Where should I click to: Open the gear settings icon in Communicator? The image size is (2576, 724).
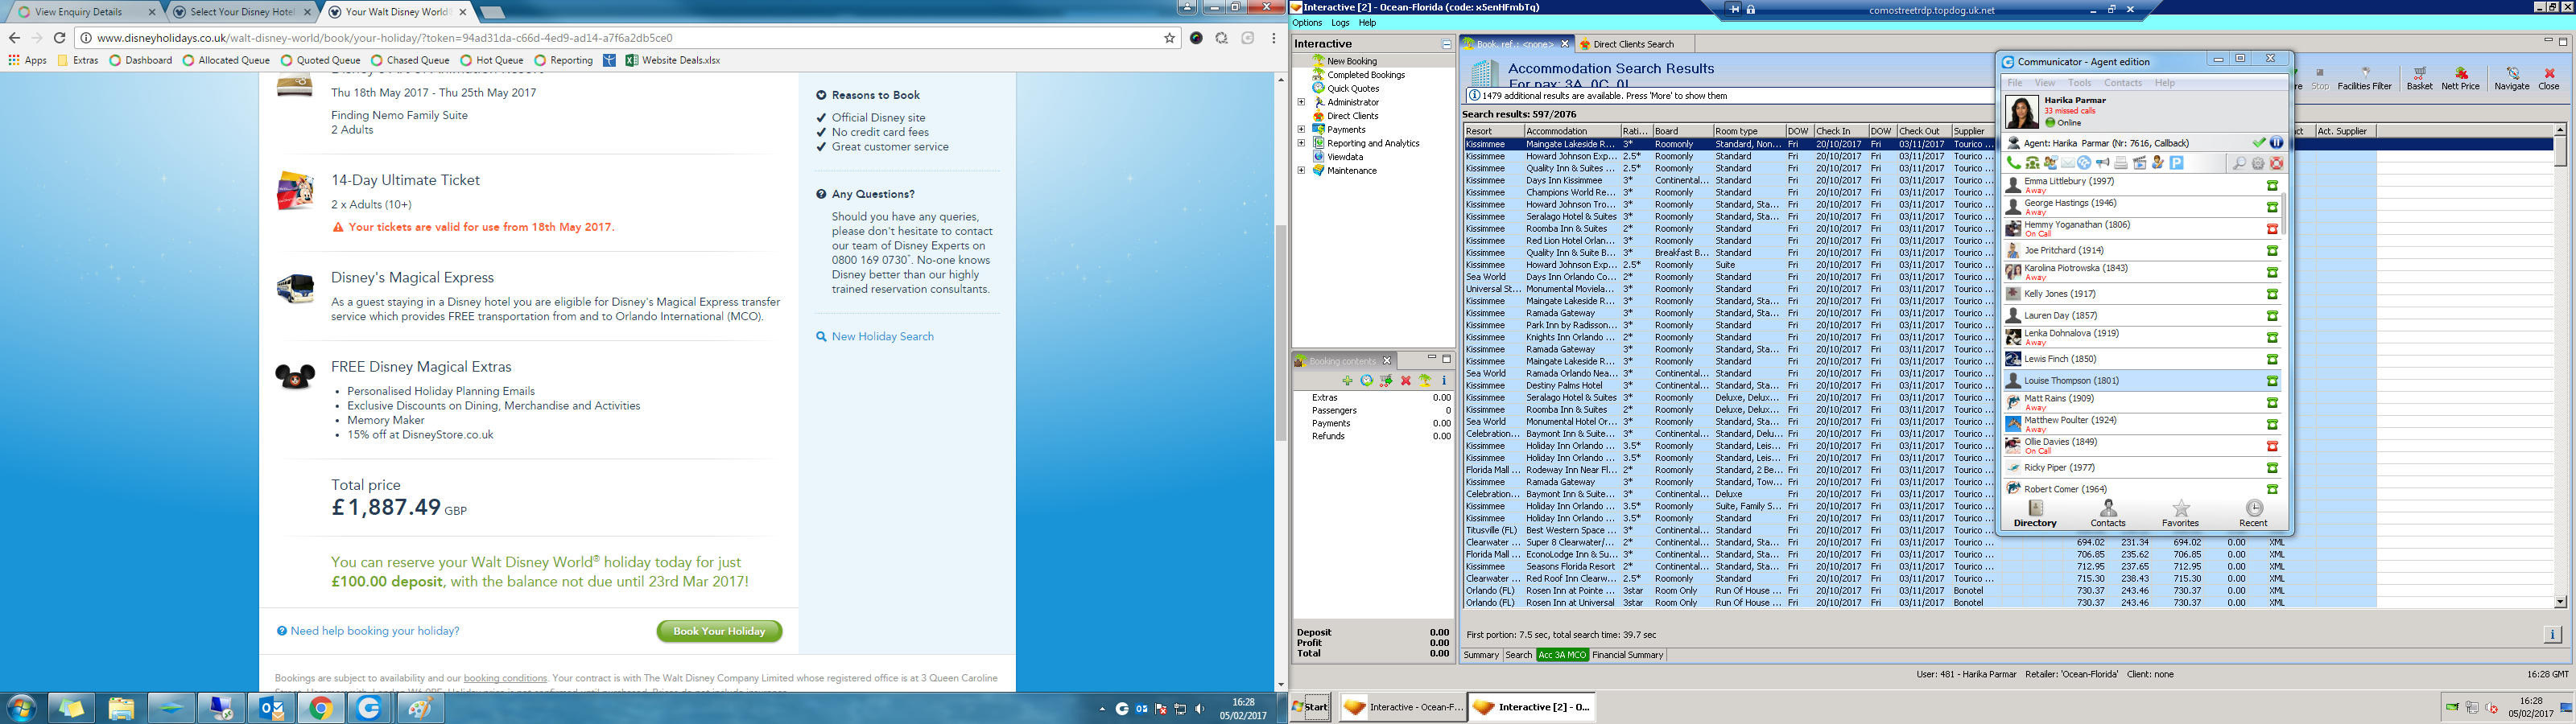(2258, 163)
